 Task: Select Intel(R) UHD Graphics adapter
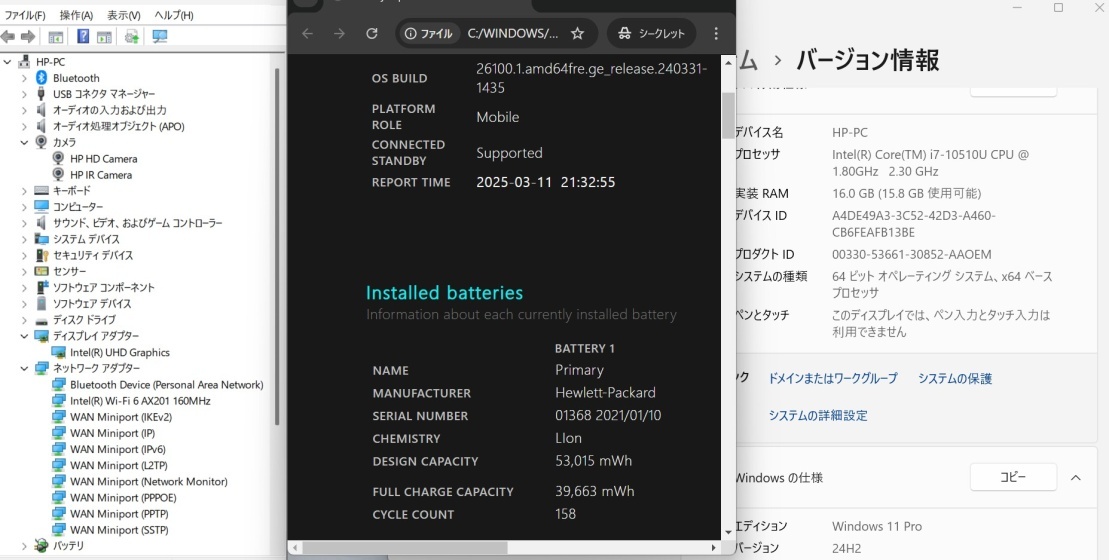point(120,352)
